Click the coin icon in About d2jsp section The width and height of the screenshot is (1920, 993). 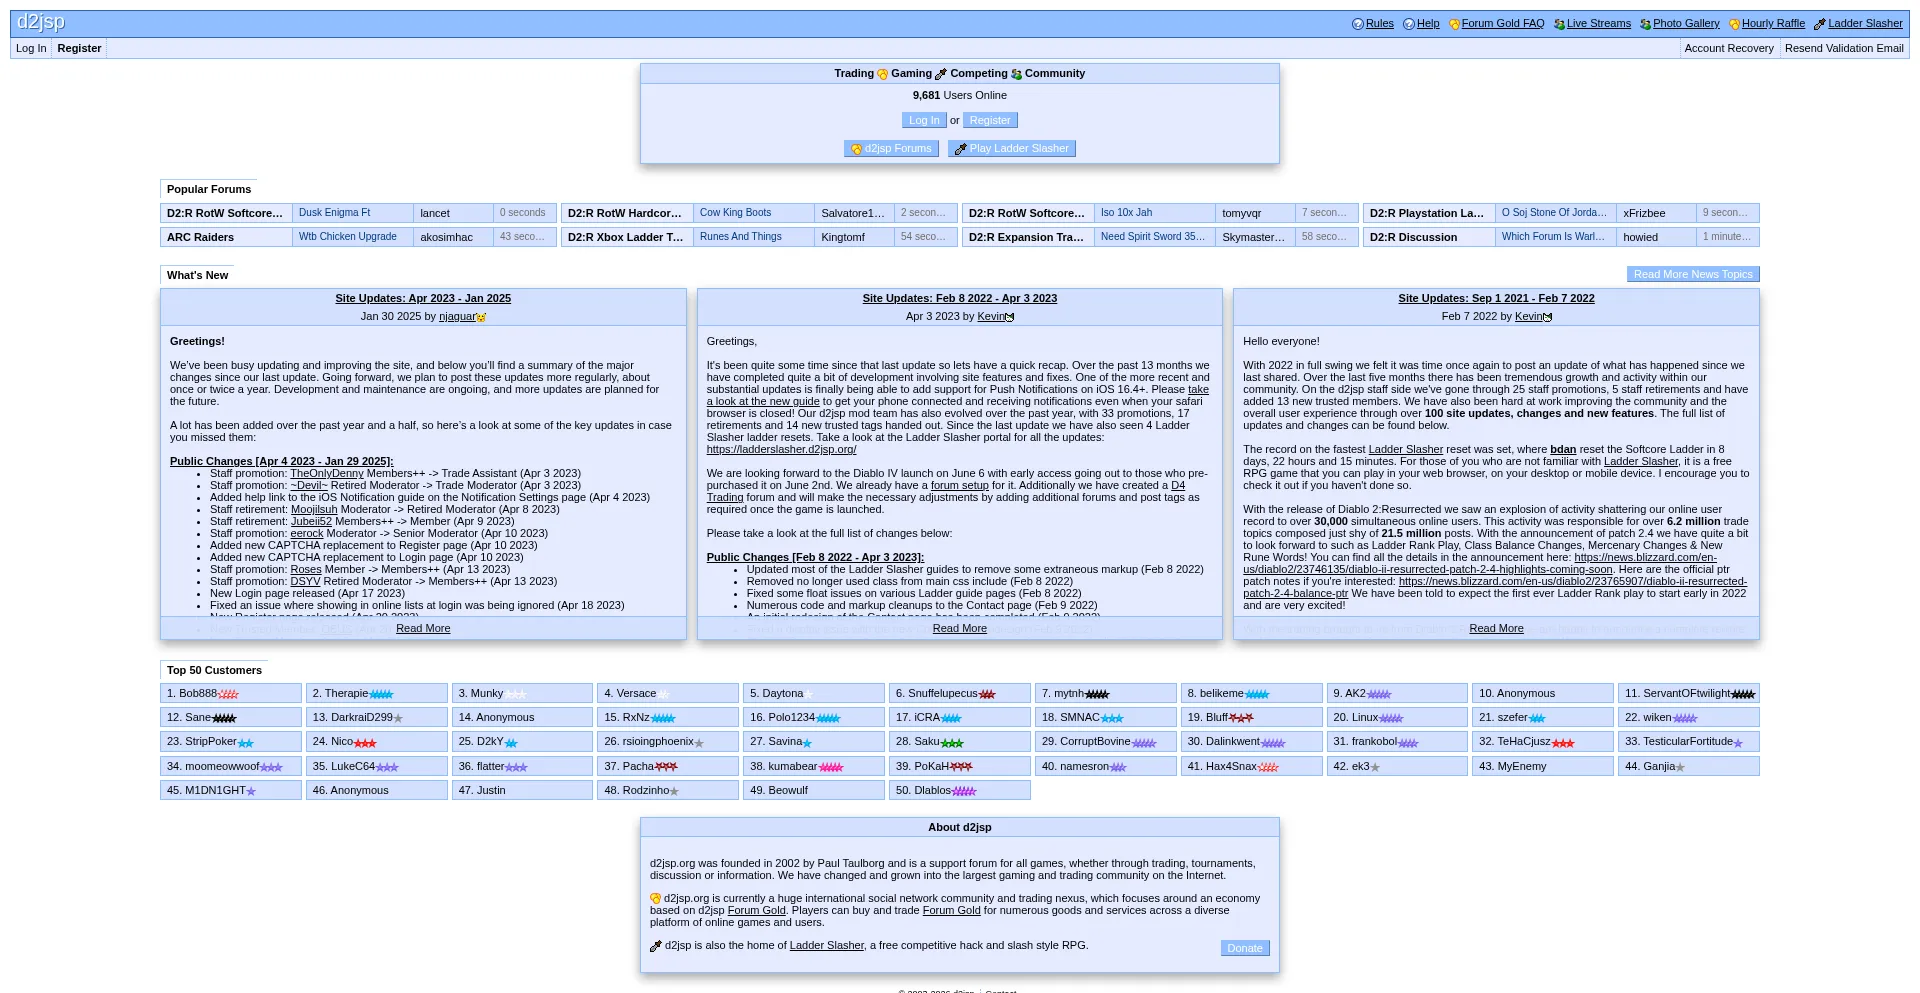656,899
